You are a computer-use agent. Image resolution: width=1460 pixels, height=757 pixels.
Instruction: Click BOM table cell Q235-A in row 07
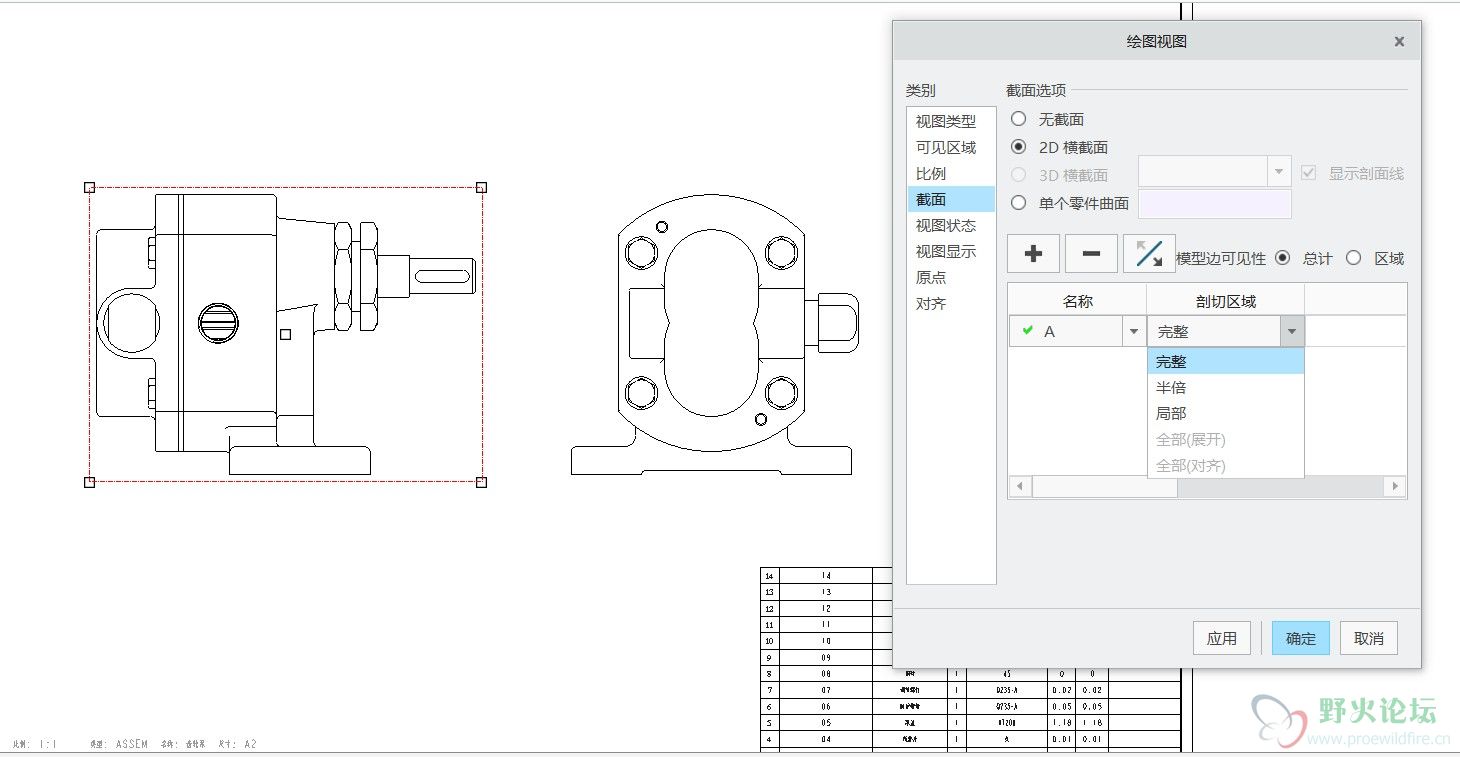pos(1006,690)
